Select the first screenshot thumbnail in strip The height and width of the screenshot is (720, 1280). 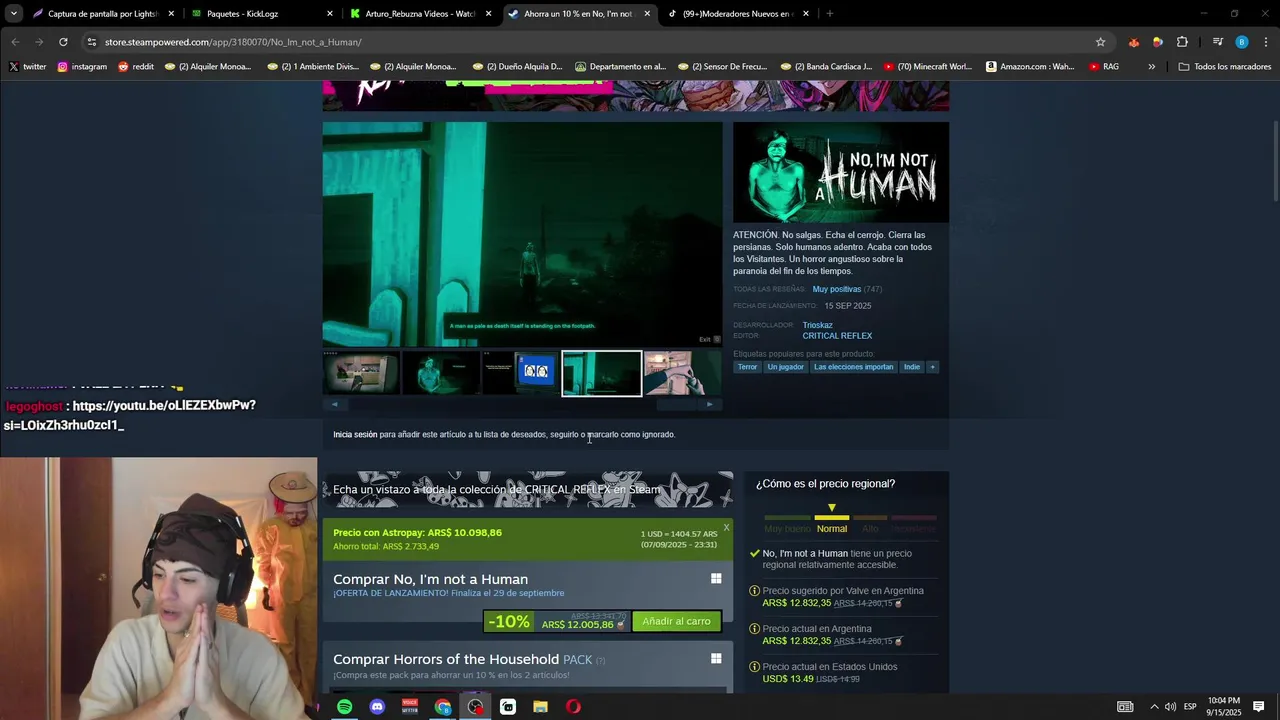pos(361,373)
